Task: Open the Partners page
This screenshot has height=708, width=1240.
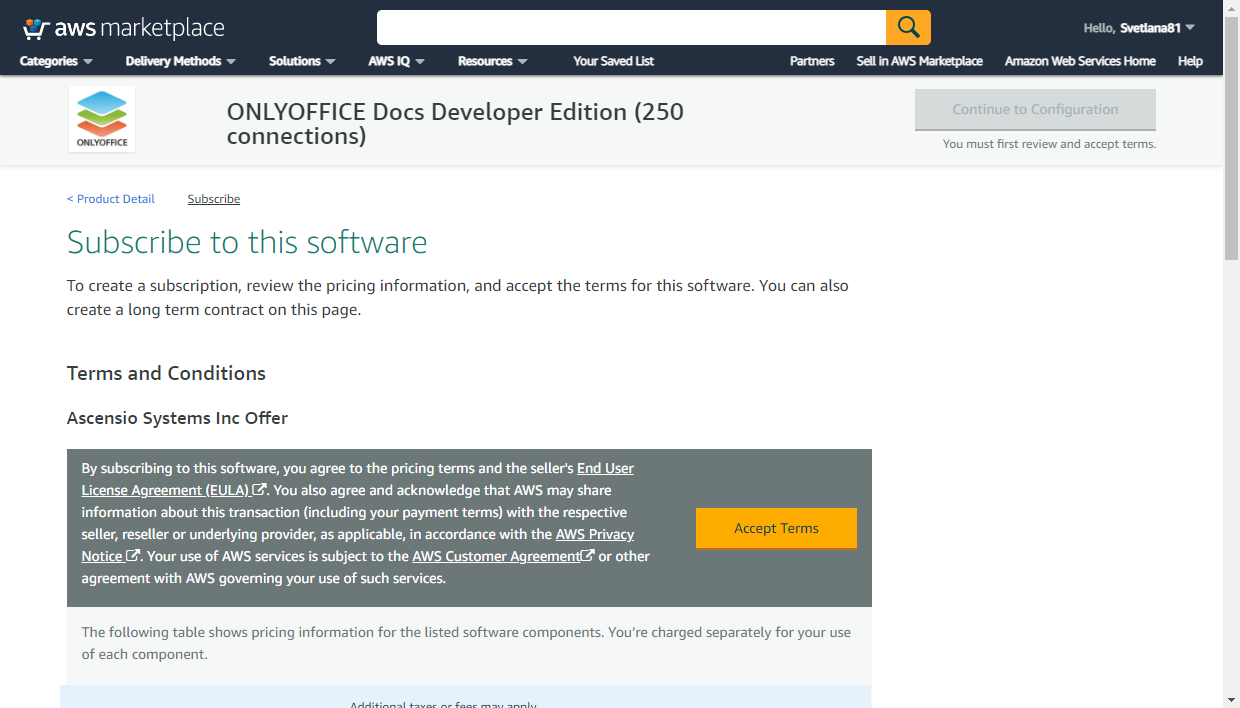Action: pyautogui.click(x=811, y=61)
